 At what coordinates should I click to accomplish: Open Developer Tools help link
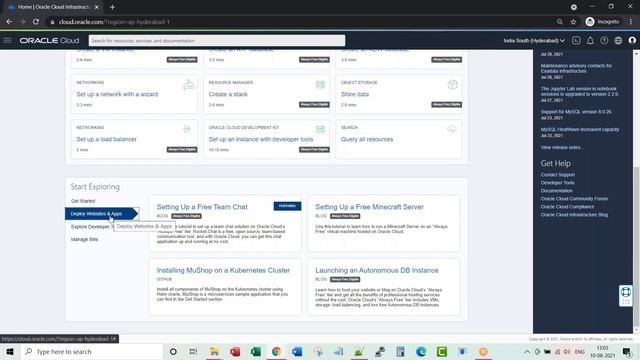557,183
